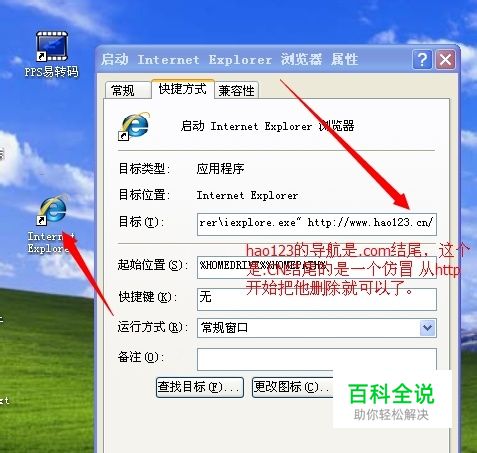Click the 起始位置 start location field
This screenshot has width=477, height=453.
click(317, 267)
